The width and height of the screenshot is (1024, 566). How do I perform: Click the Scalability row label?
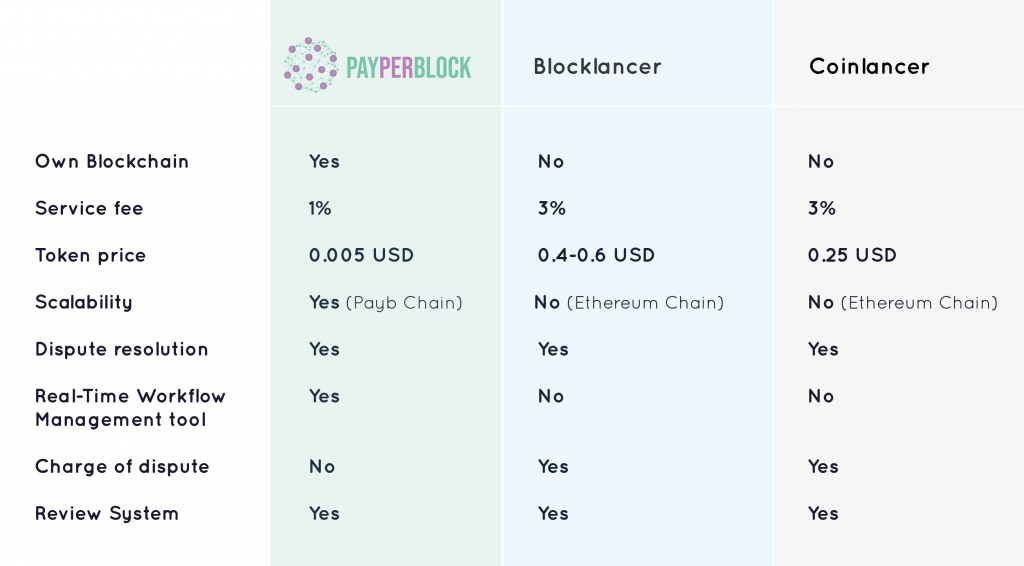pos(84,302)
